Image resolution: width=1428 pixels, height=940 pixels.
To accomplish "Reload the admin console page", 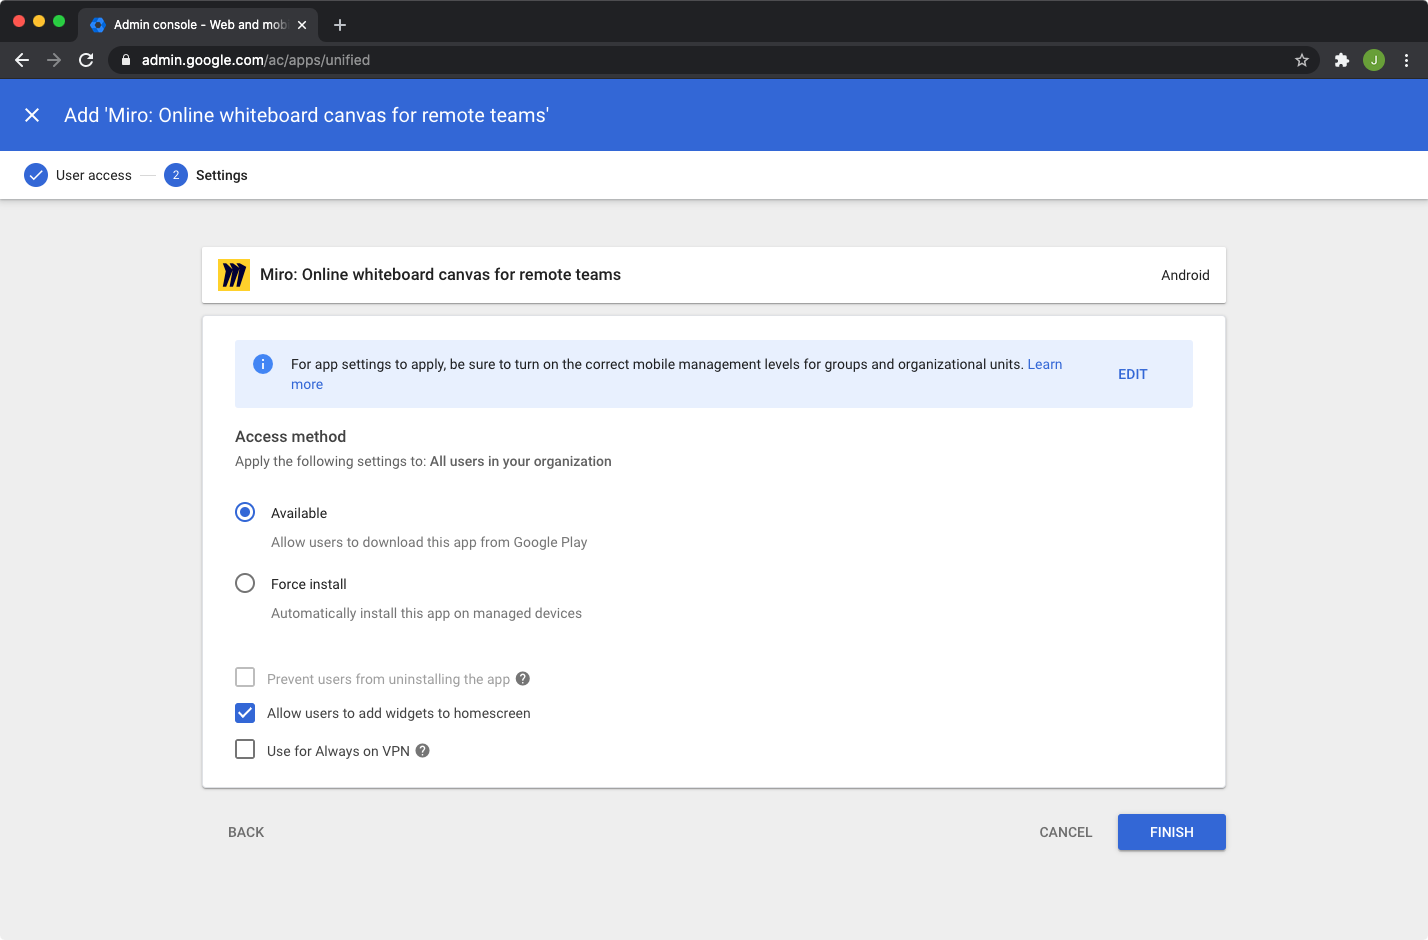I will (86, 60).
